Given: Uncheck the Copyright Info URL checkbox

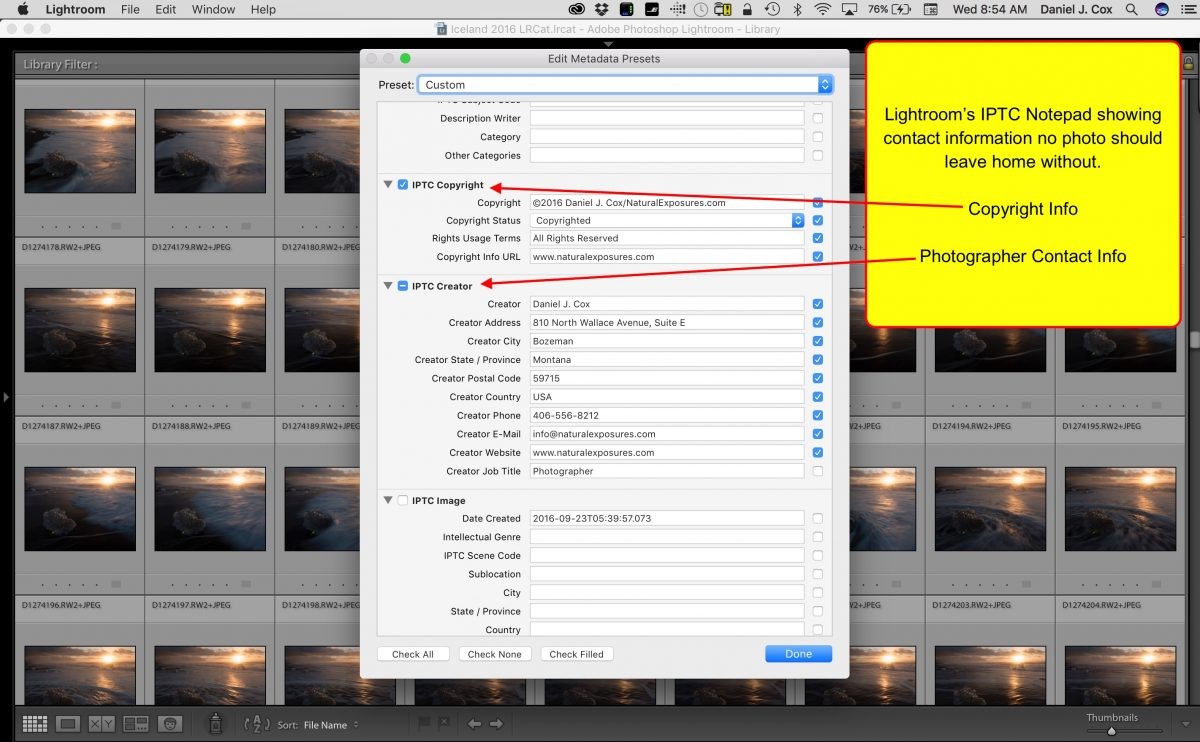Looking at the screenshot, I should pos(818,257).
